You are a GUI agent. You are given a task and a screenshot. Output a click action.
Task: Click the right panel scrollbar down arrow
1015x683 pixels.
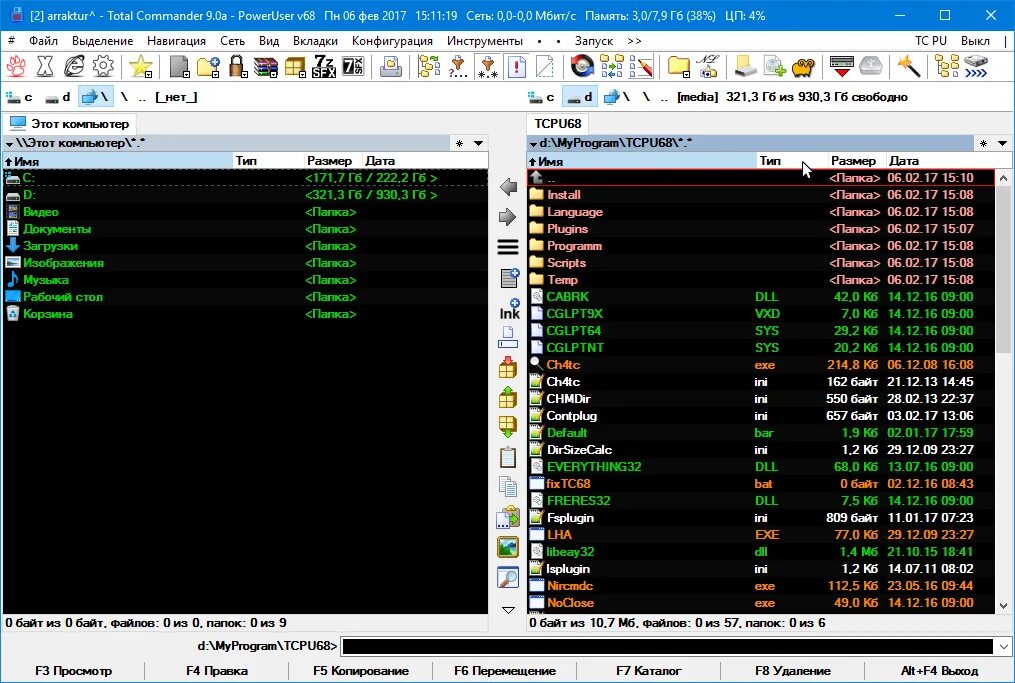point(1003,606)
